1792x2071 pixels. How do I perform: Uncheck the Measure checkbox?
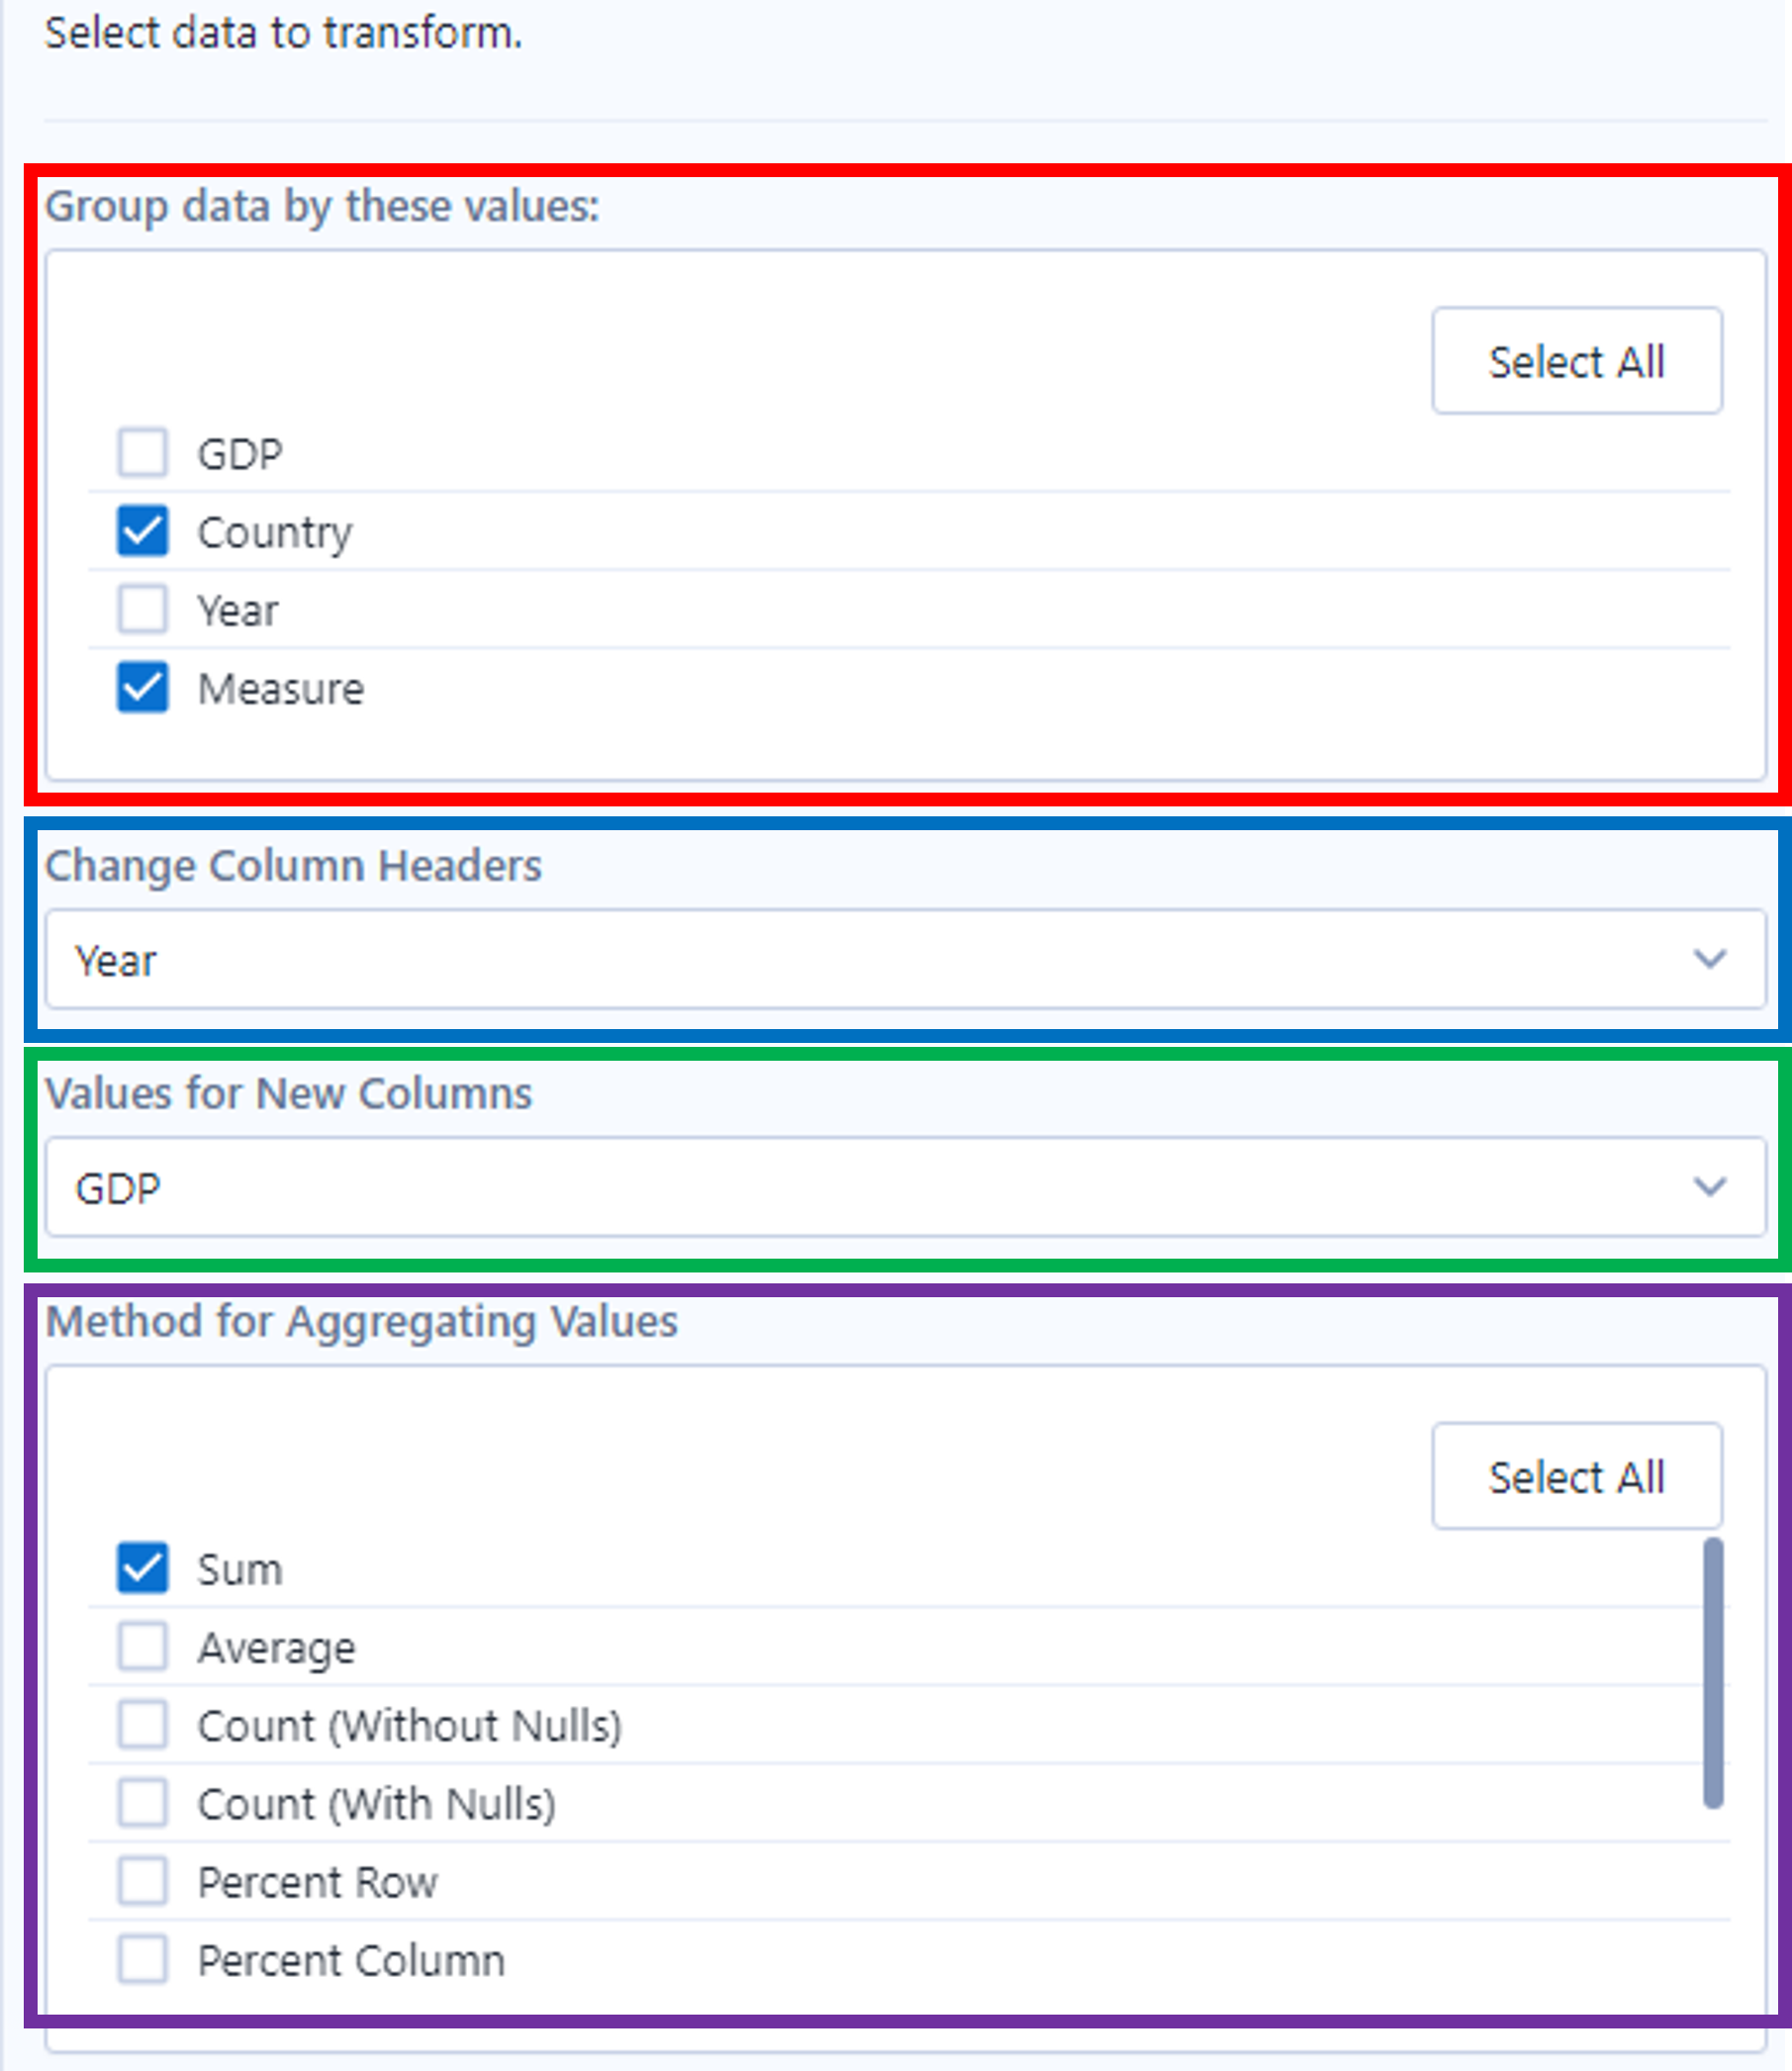142,688
